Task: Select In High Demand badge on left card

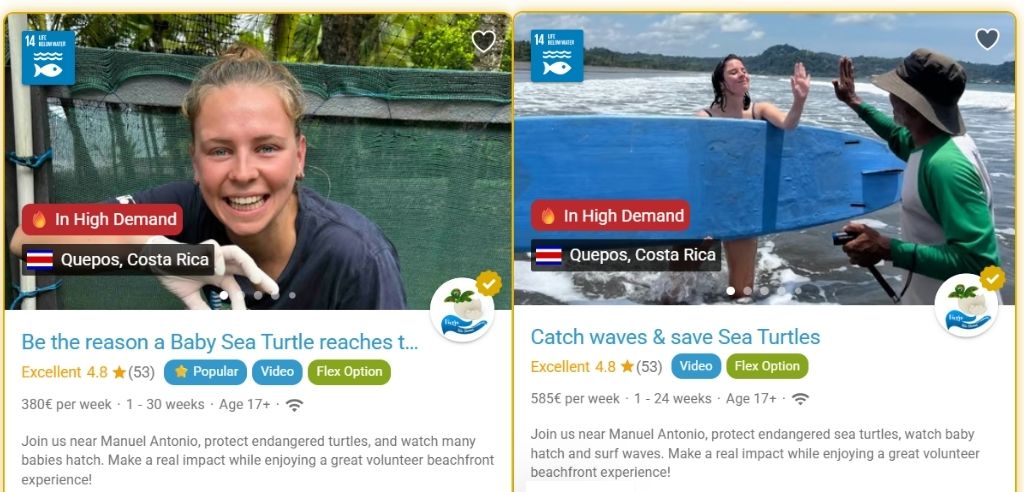Action: [x=103, y=220]
